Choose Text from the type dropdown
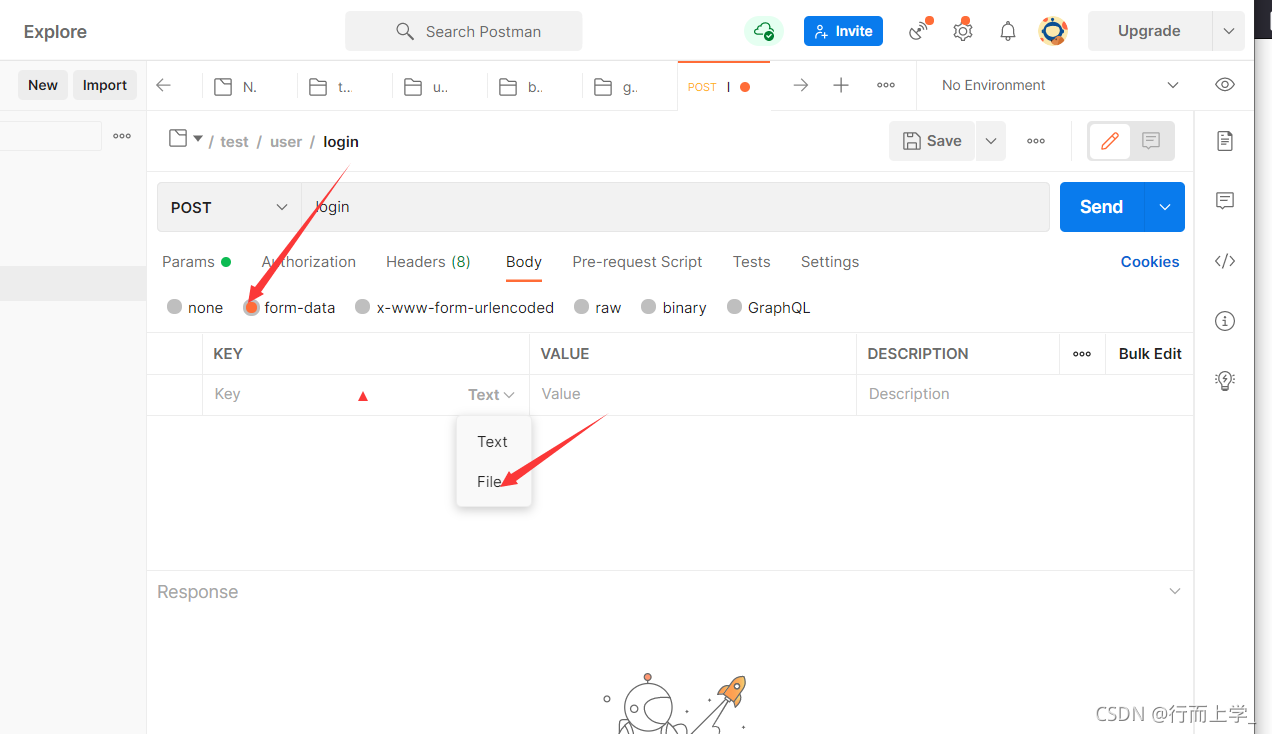This screenshot has width=1272, height=734. tap(493, 441)
